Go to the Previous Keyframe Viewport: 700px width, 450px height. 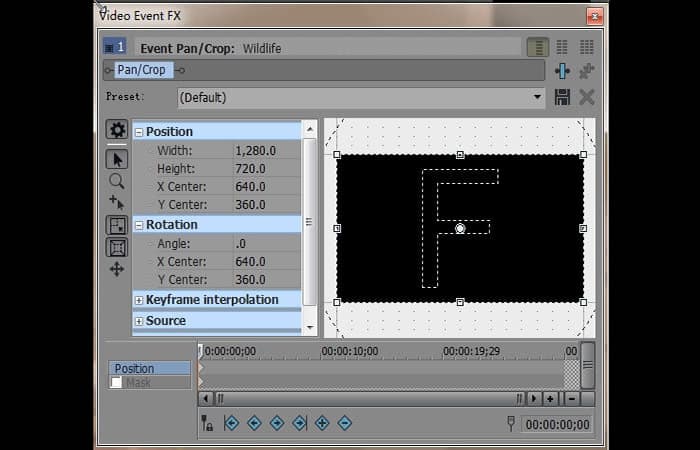pos(254,423)
